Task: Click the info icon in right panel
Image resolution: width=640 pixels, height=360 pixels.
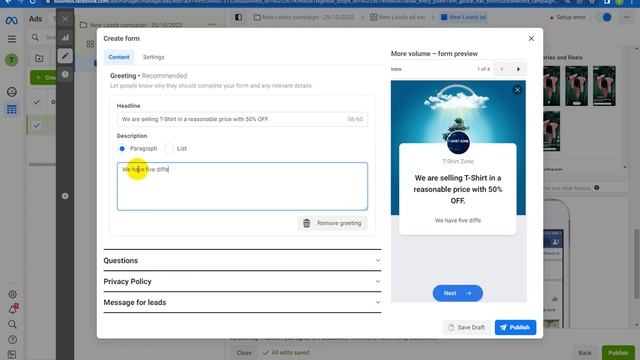Action: tap(597, 188)
